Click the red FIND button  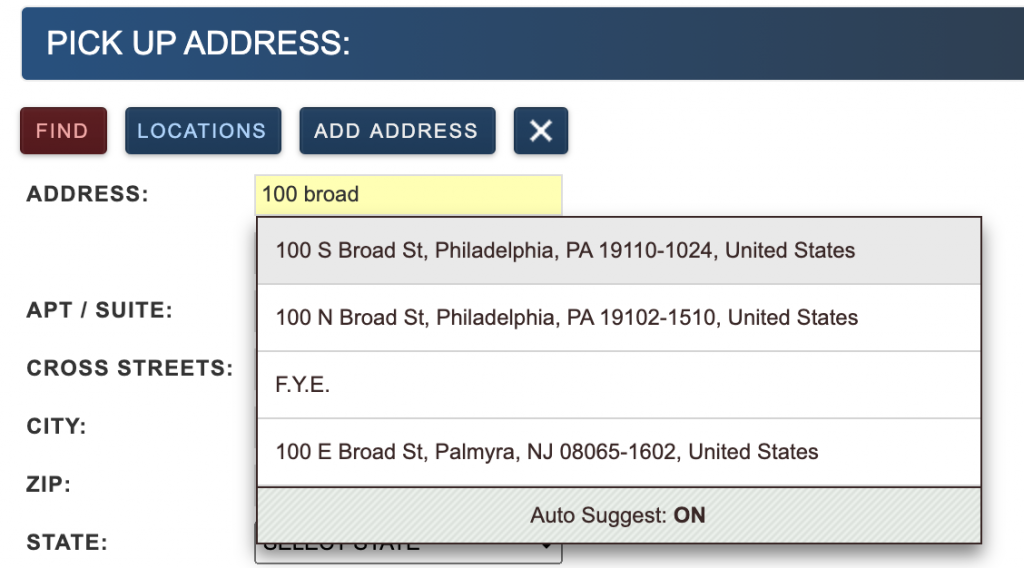pyautogui.click(x=63, y=131)
